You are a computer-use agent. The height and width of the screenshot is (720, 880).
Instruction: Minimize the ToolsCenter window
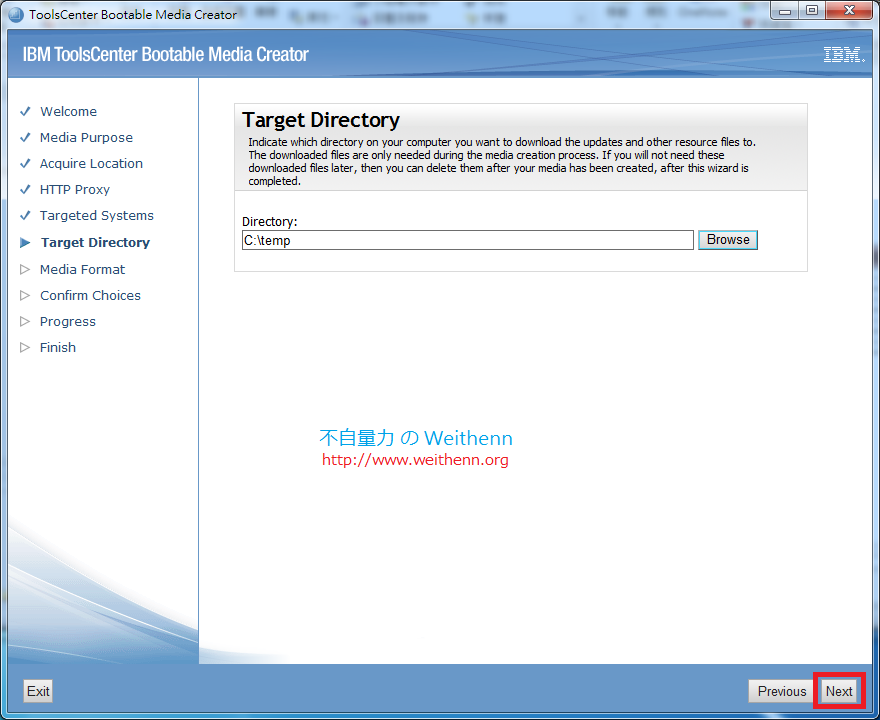click(785, 11)
